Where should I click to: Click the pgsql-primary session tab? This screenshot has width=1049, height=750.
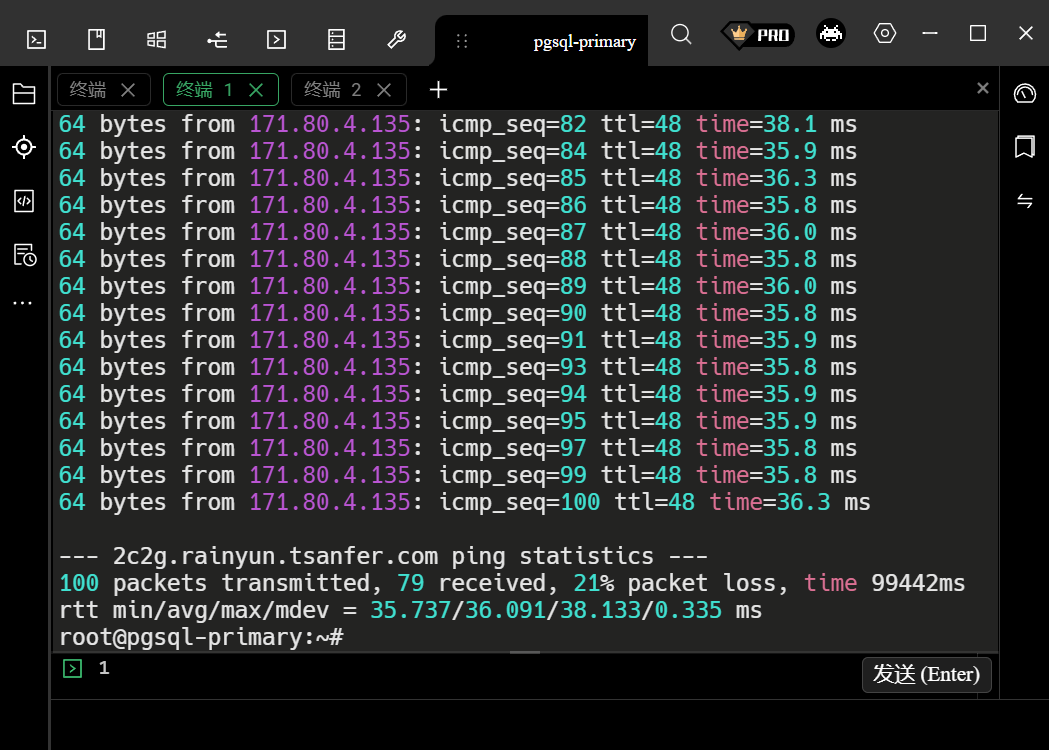[584, 42]
